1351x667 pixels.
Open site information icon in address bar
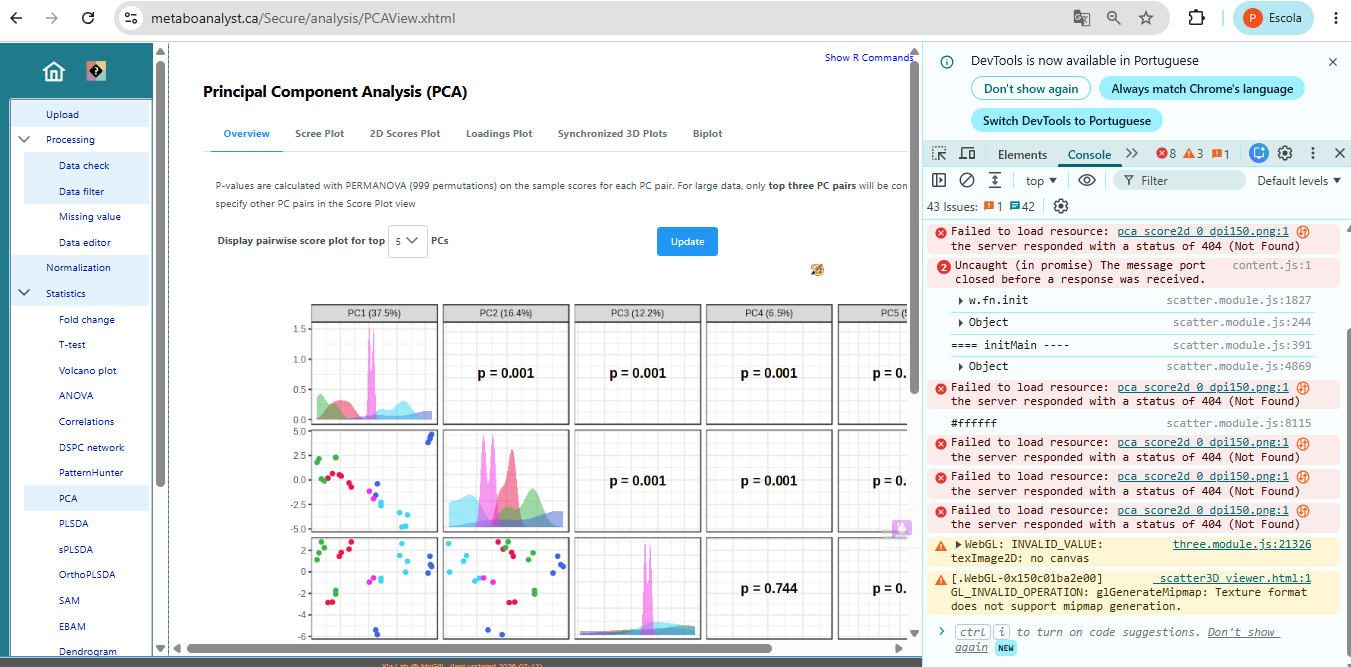point(130,18)
